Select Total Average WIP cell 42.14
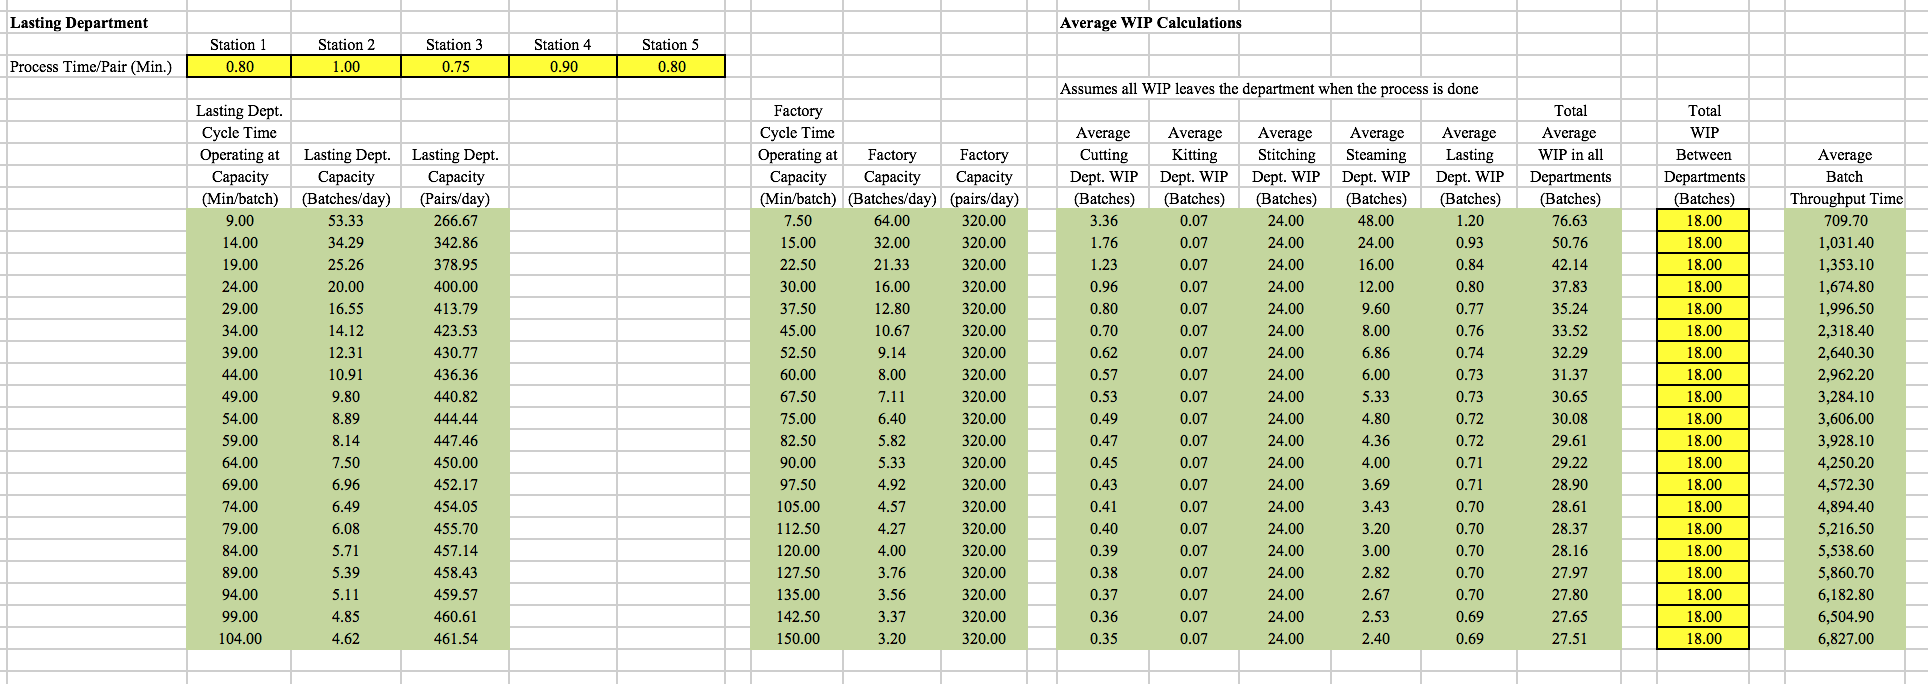 [1570, 264]
